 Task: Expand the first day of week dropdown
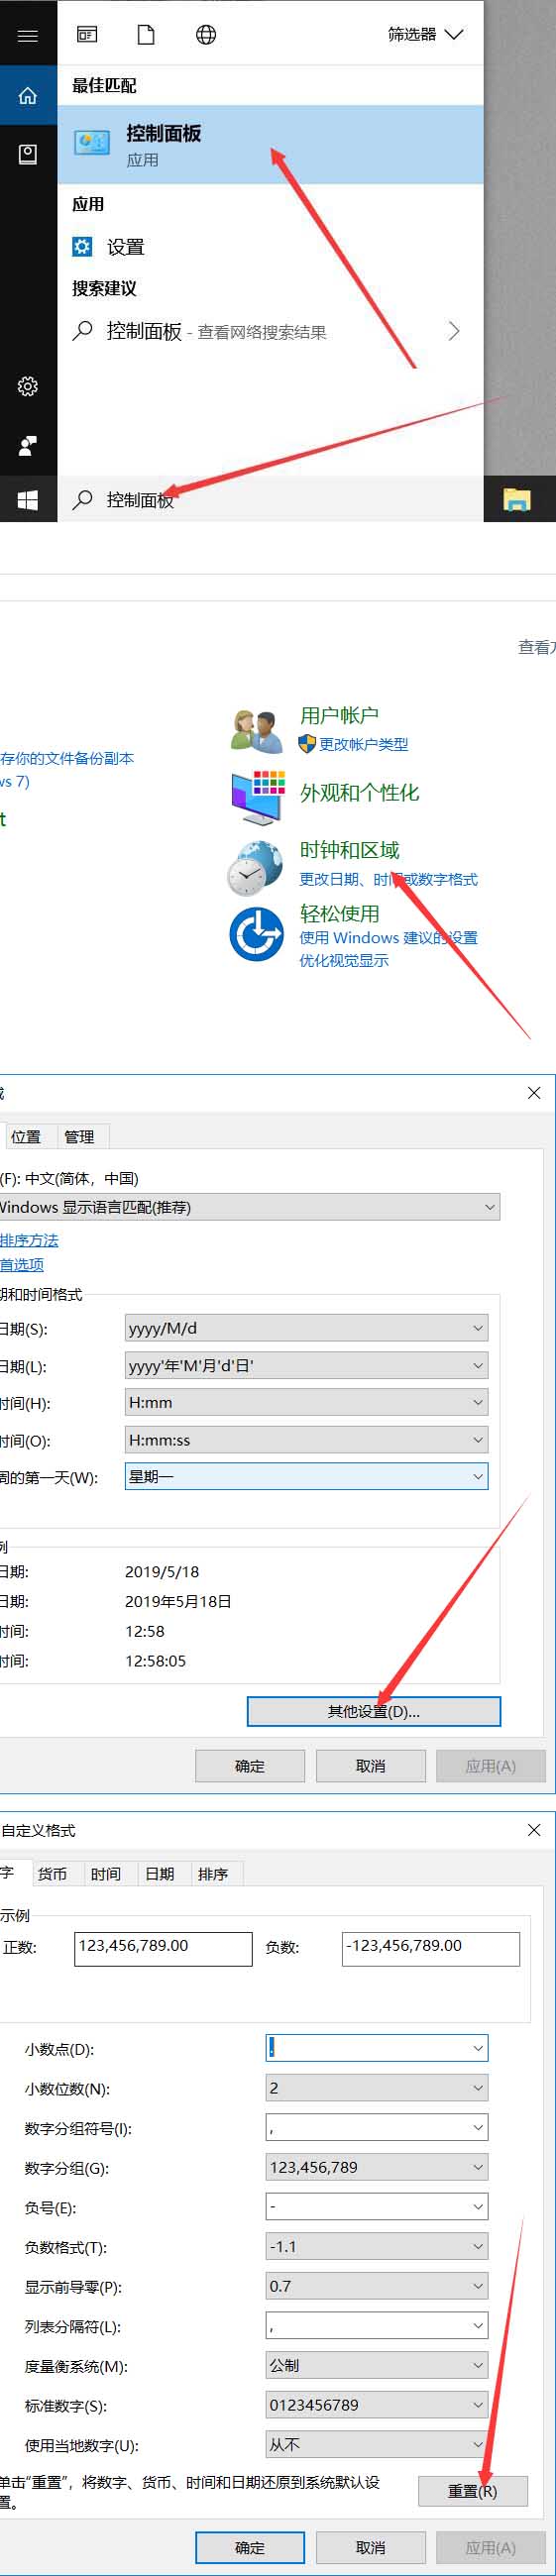(306, 1476)
